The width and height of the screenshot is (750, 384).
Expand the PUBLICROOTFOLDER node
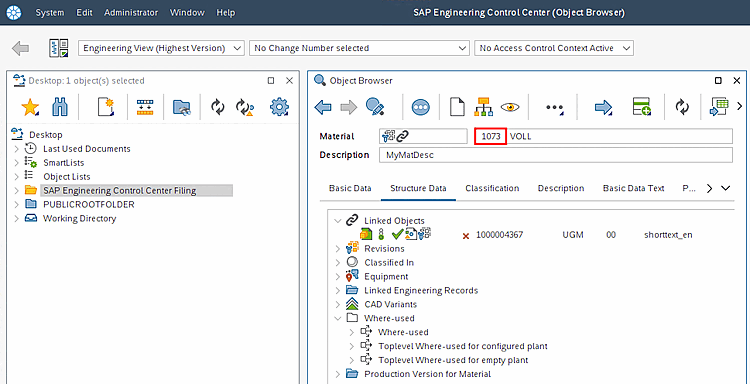[17, 205]
